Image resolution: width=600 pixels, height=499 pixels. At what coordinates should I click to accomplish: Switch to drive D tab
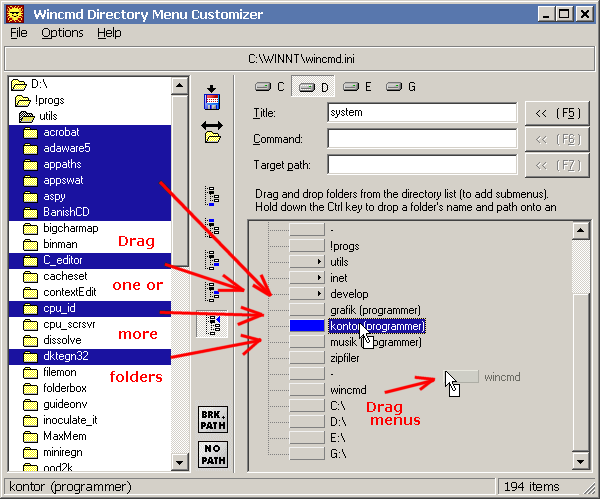click(x=313, y=87)
